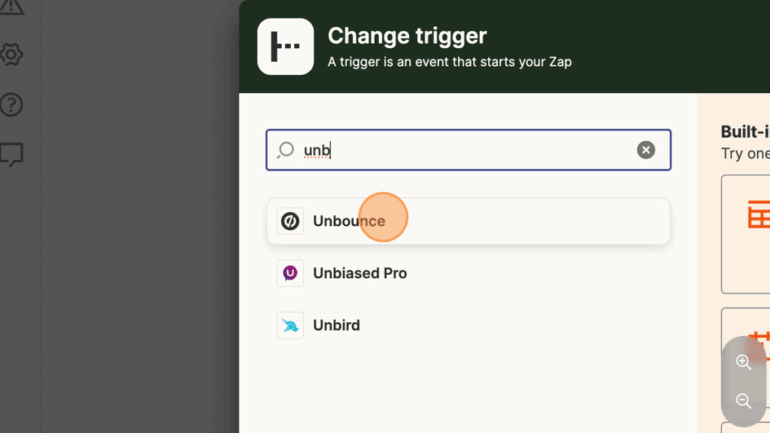Click the magnifying glass search icon
The height and width of the screenshot is (433, 770).
pos(286,150)
